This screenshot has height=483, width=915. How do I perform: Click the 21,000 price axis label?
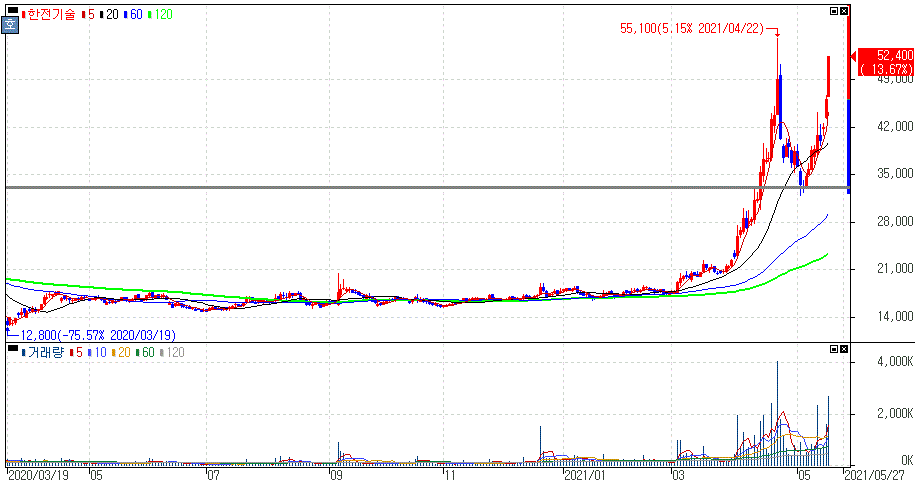pyautogui.click(x=895, y=268)
